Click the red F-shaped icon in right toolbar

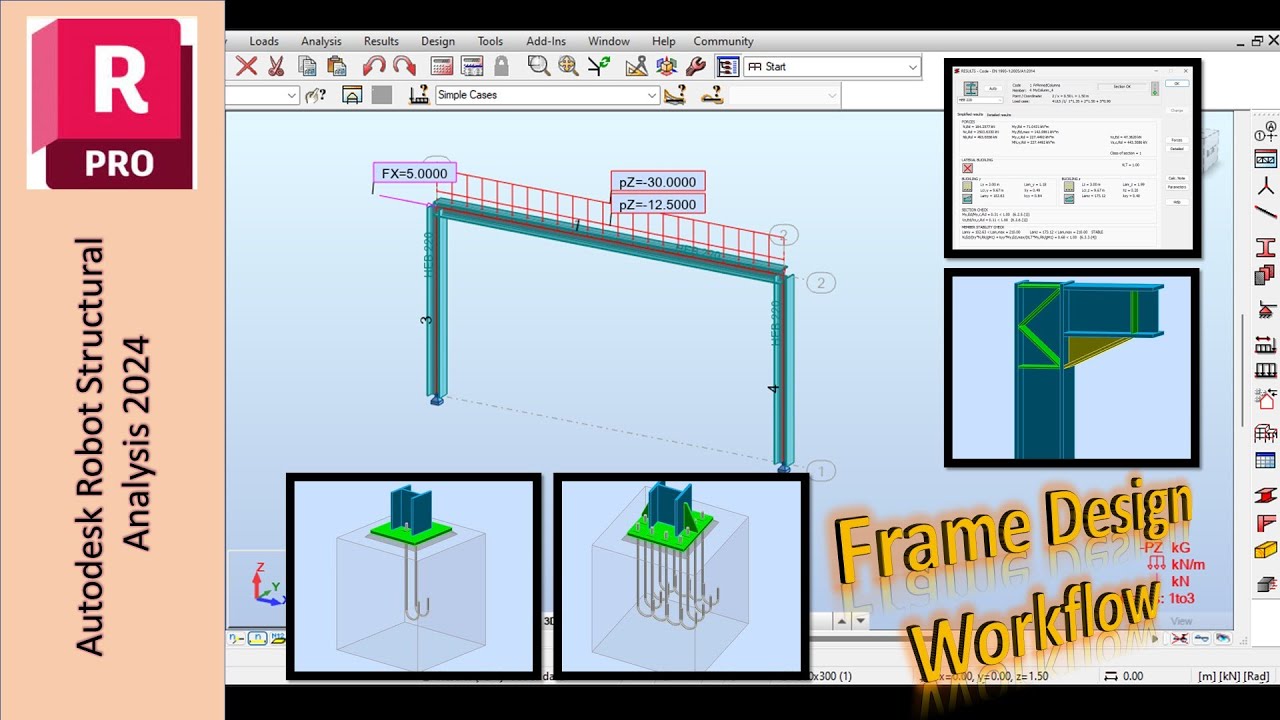coord(1265,524)
